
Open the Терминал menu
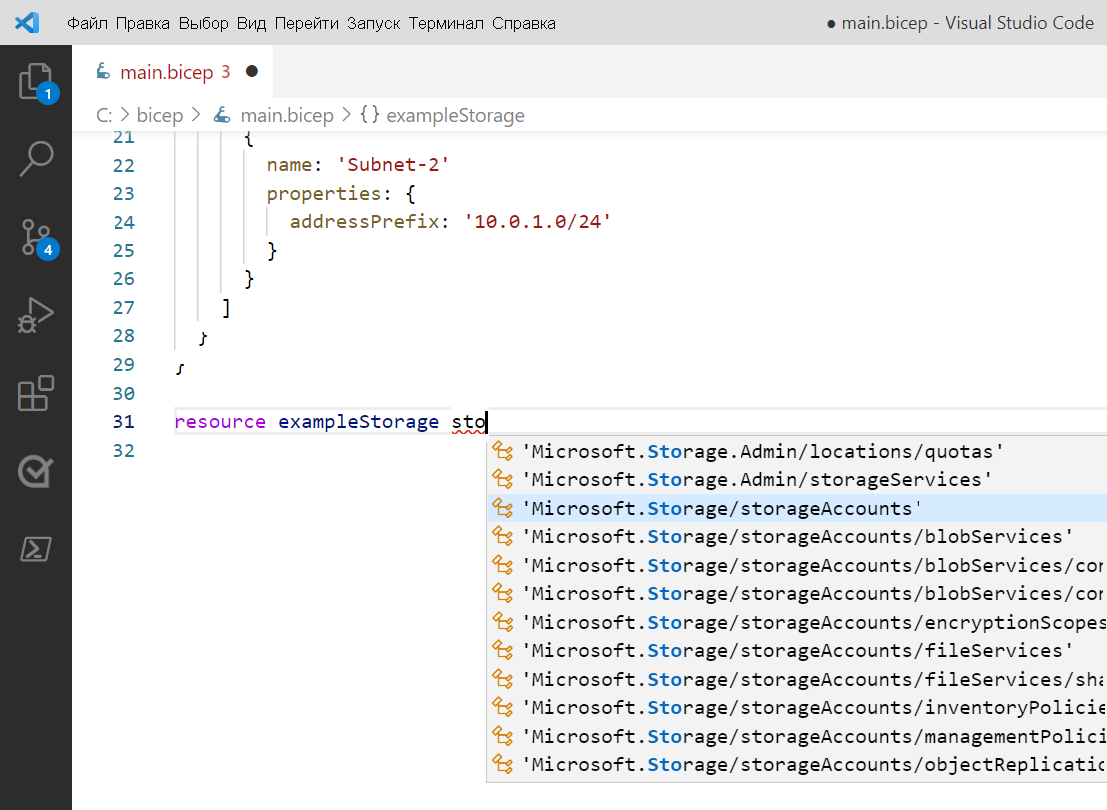pos(445,23)
